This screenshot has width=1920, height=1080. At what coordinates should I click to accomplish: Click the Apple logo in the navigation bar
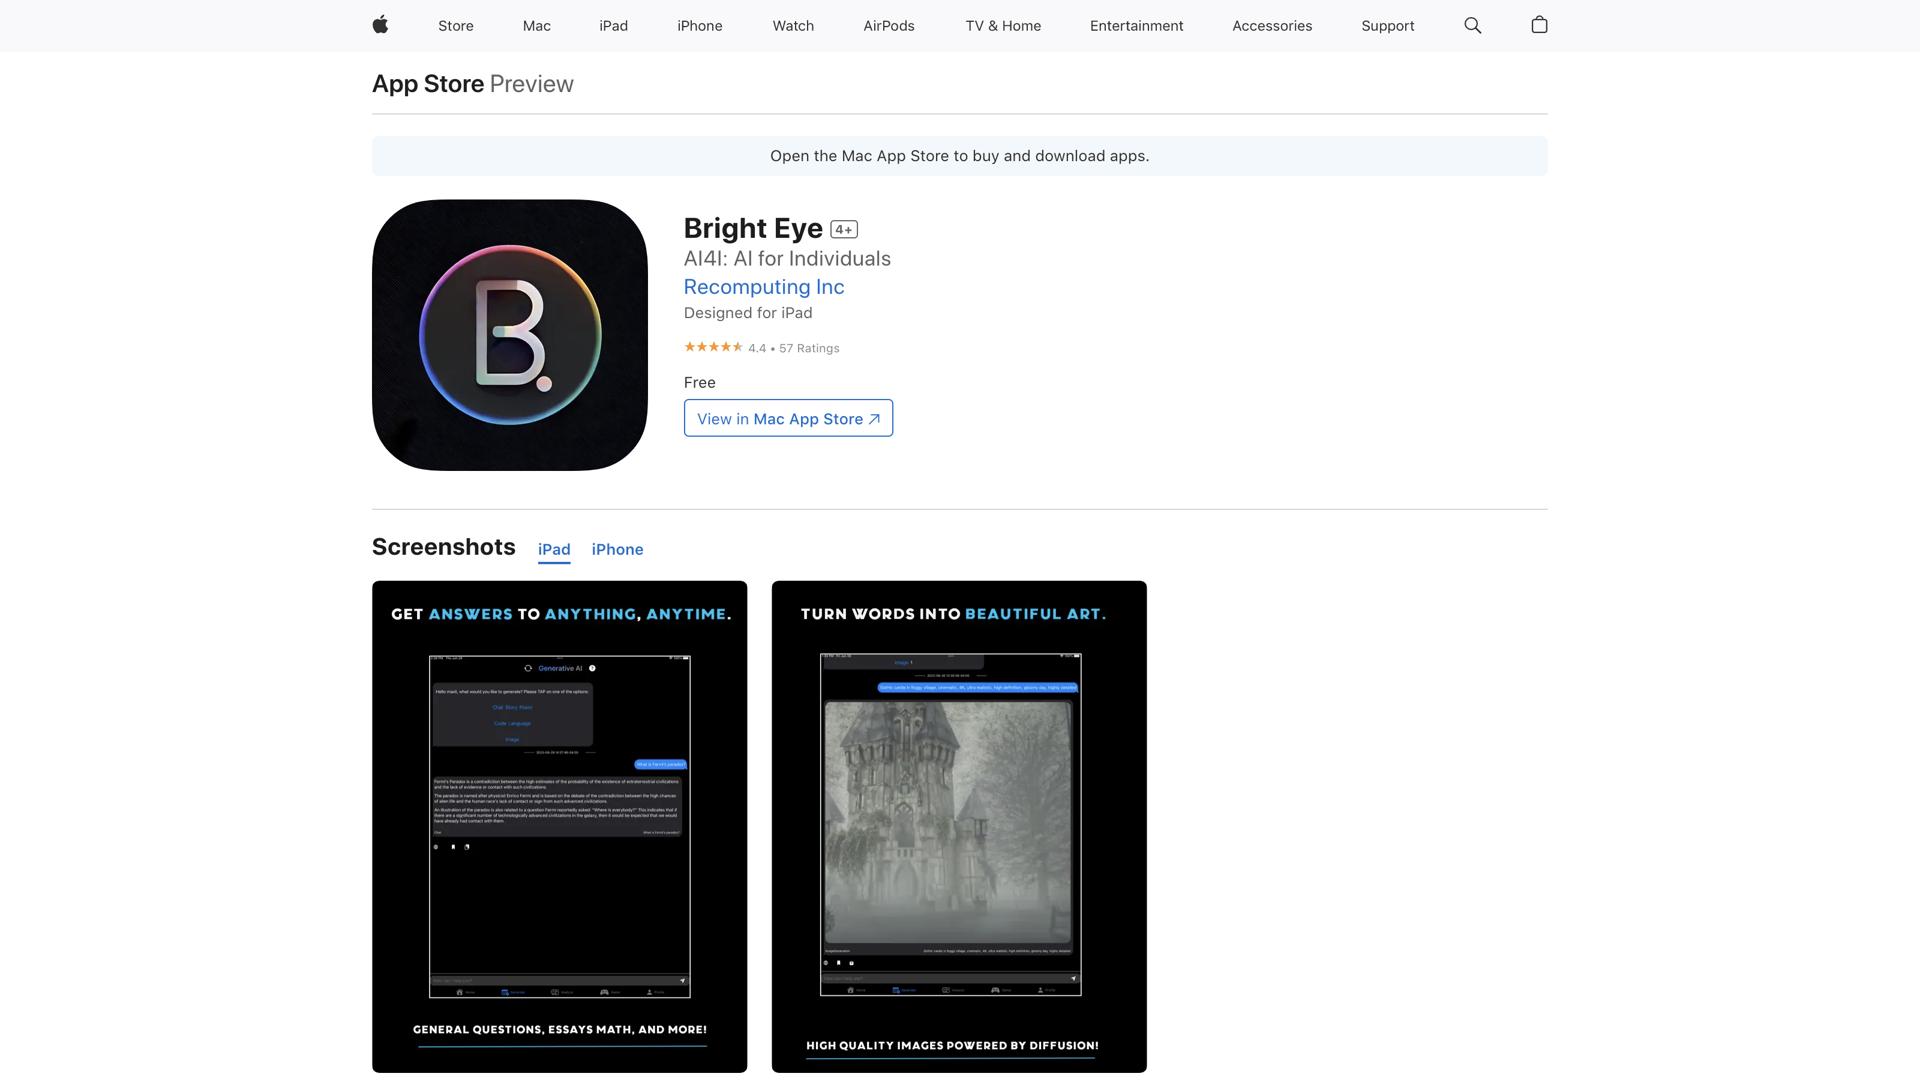380,25
